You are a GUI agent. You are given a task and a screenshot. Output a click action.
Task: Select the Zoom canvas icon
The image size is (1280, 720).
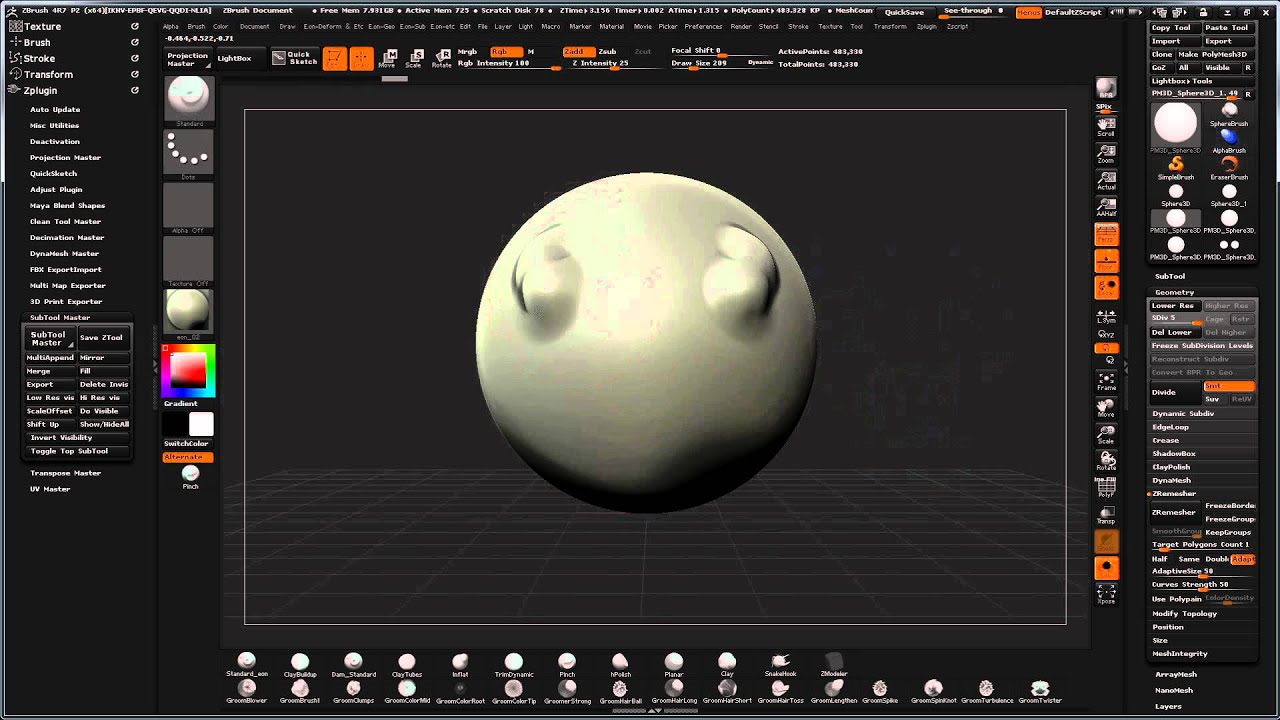tap(1105, 152)
